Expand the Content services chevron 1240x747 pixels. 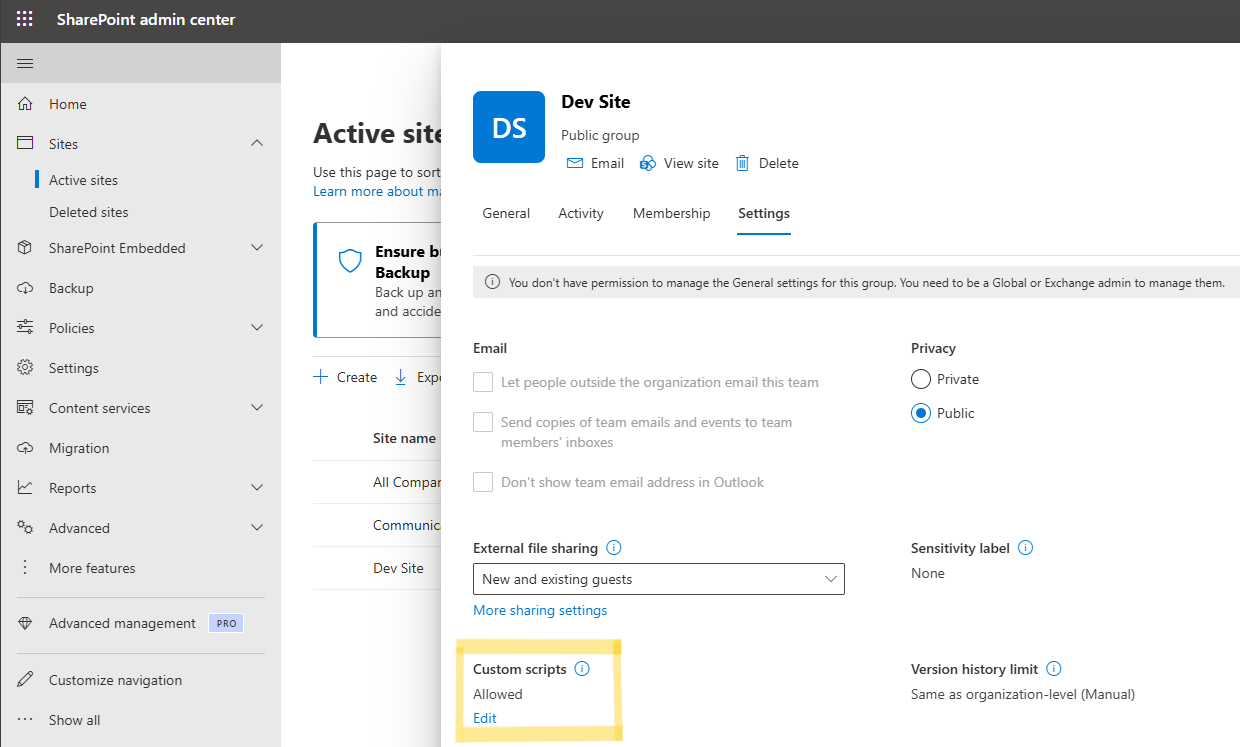[x=257, y=408]
